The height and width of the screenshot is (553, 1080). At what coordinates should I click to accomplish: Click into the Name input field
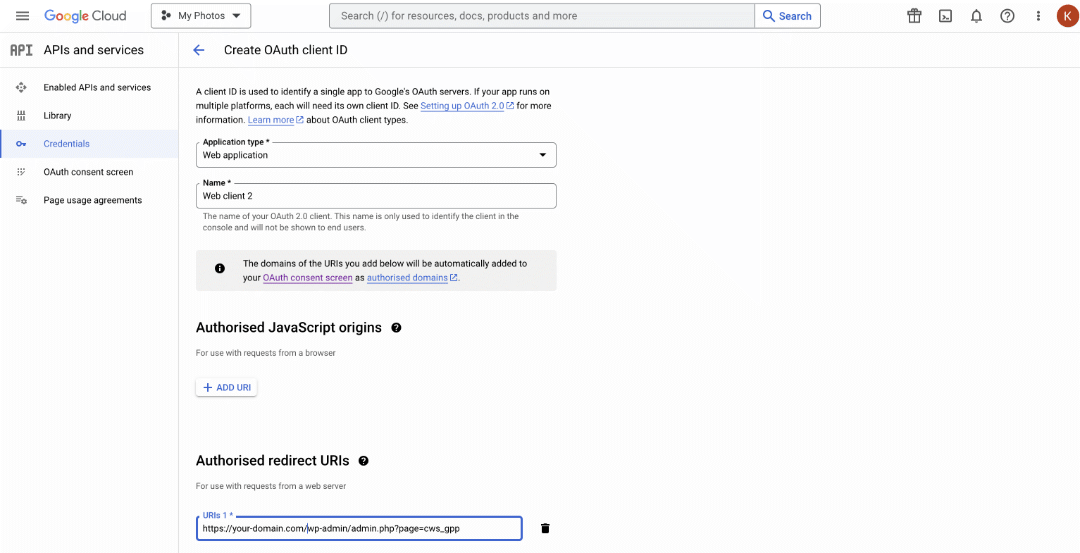tap(376, 196)
